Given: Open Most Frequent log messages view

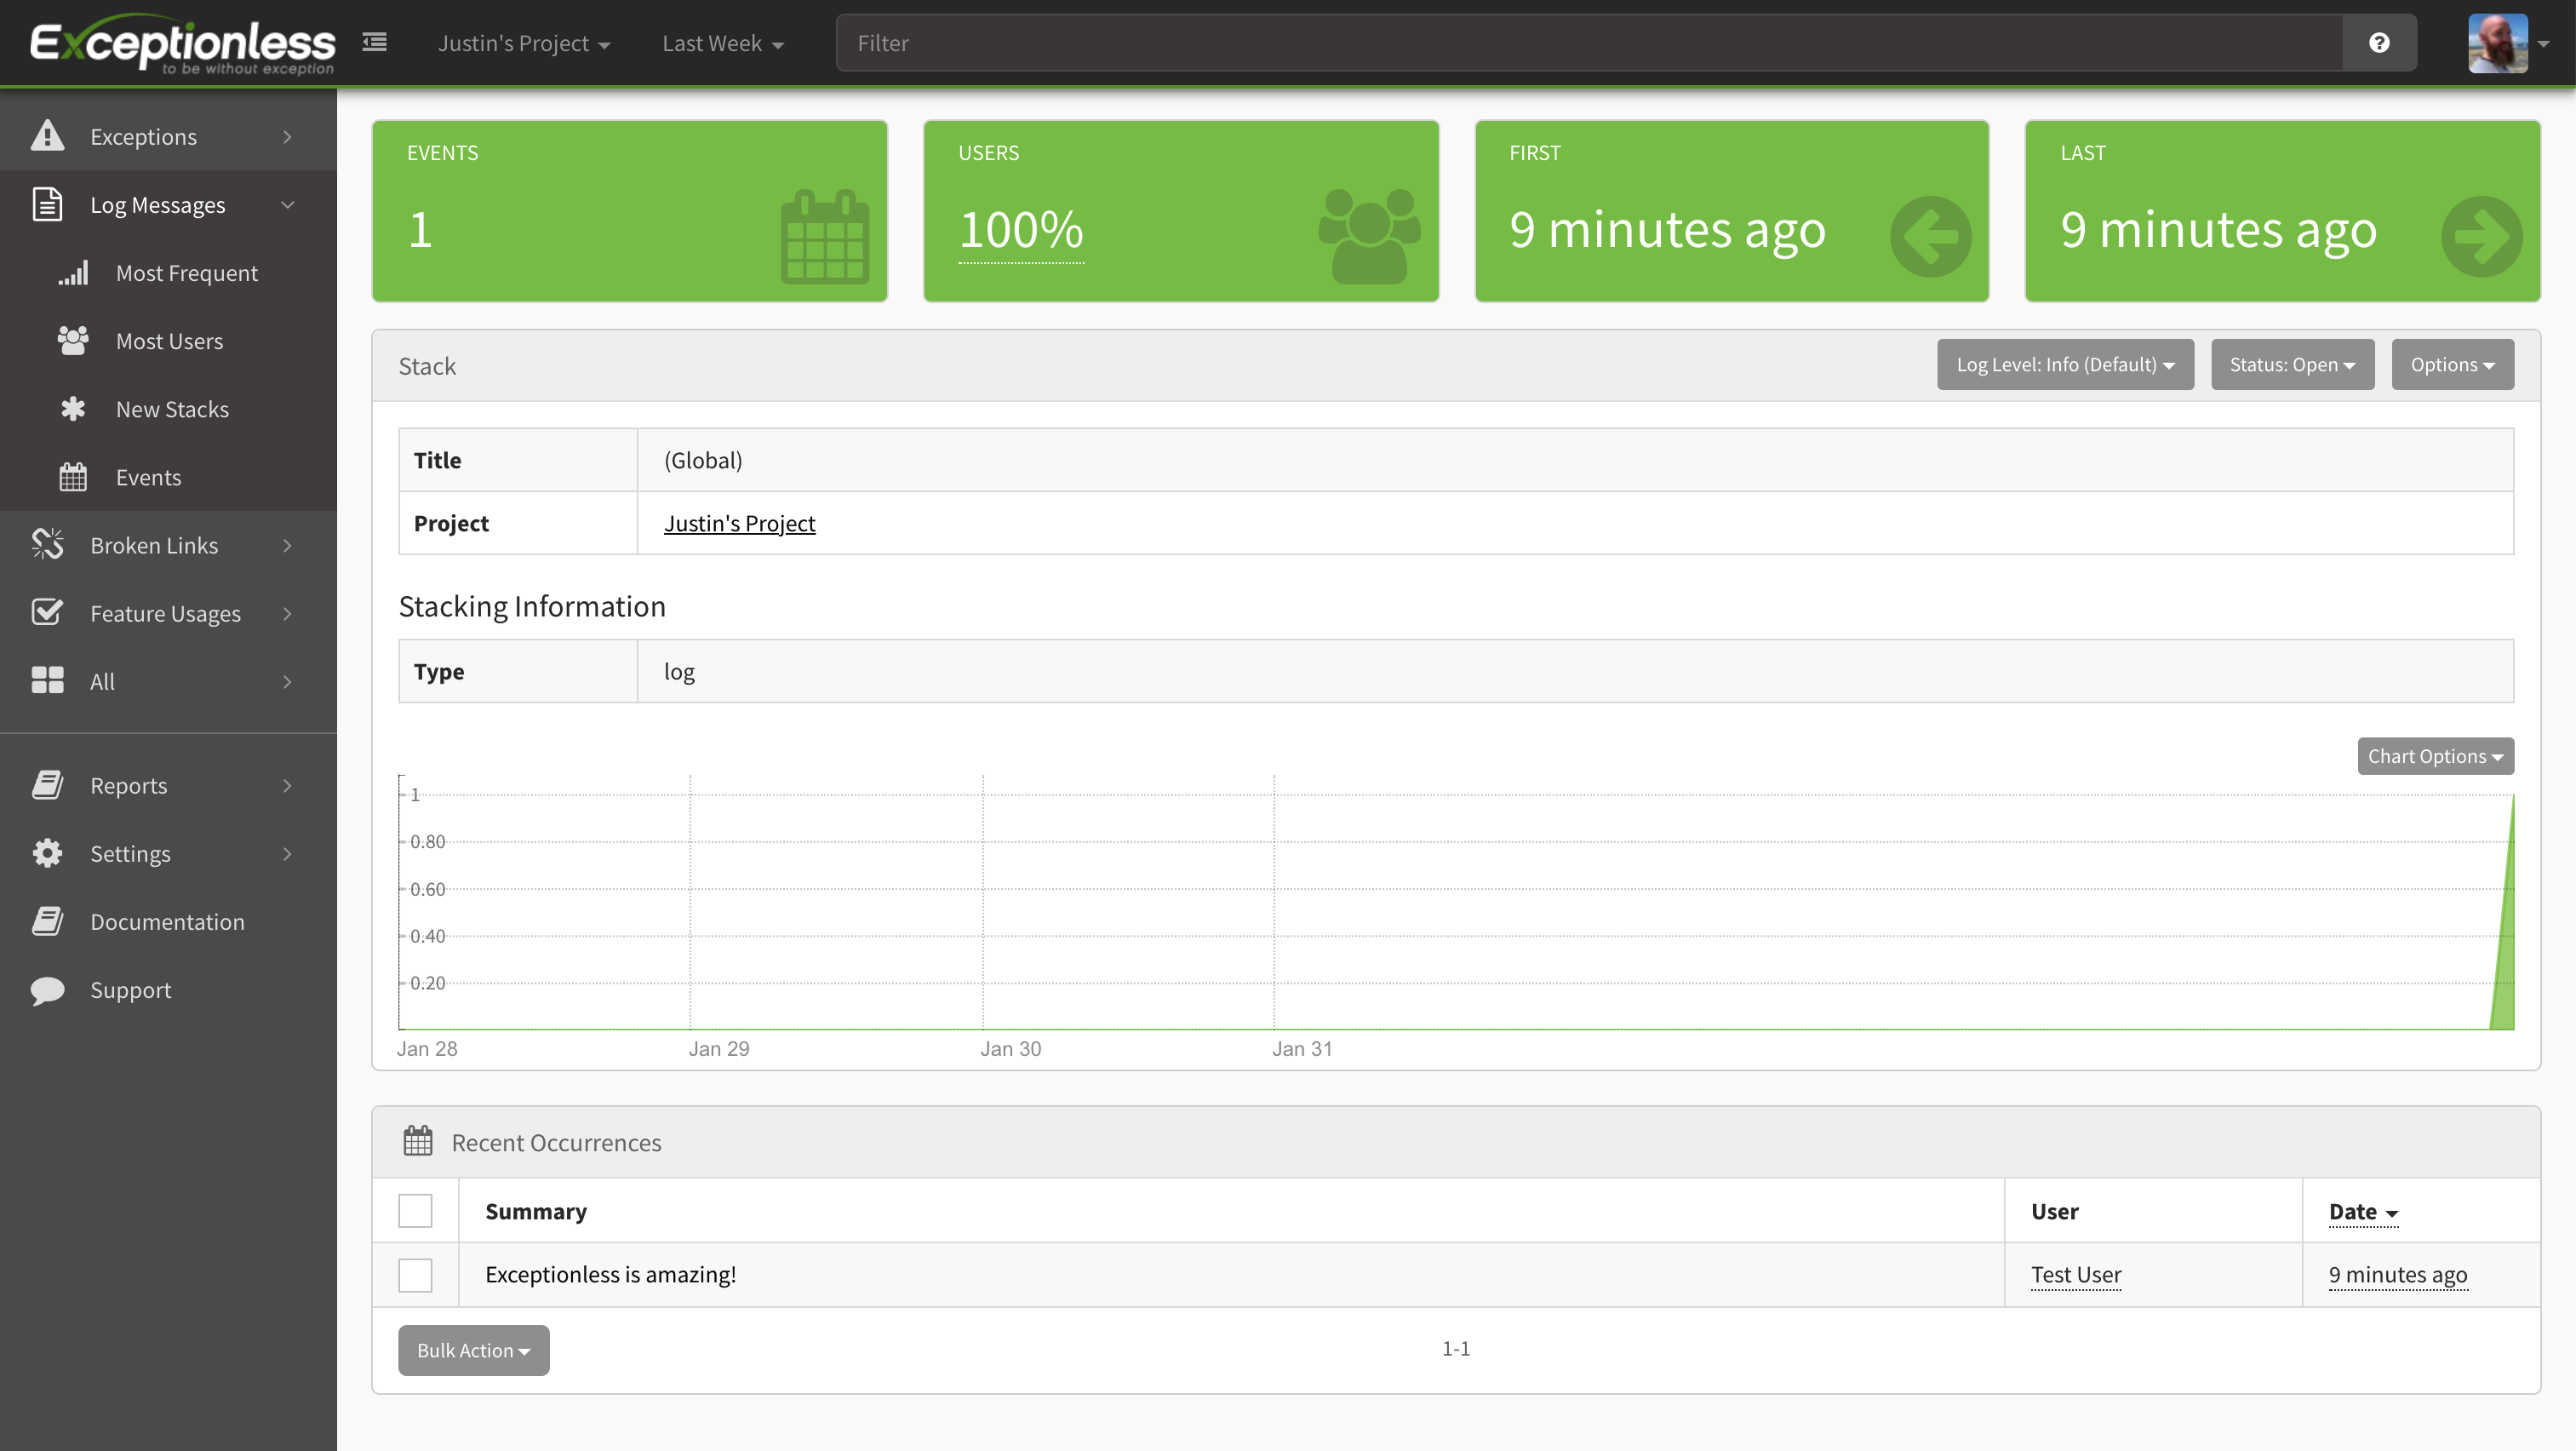Looking at the screenshot, I should (186, 273).
